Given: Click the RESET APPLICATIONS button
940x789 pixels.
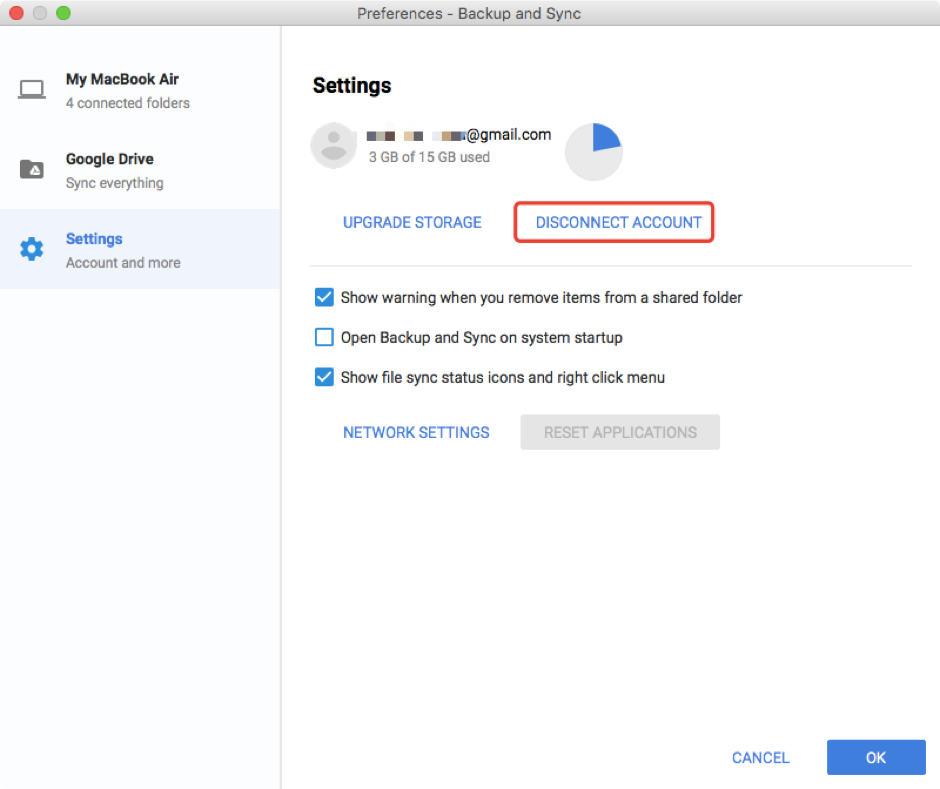Looking at the screenshot, I should (619, 432).
